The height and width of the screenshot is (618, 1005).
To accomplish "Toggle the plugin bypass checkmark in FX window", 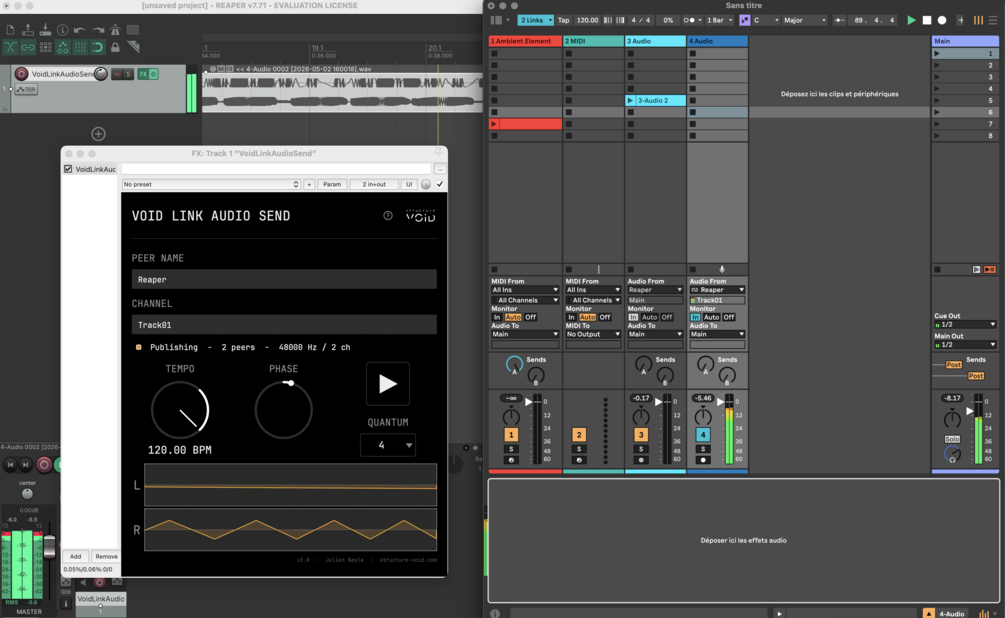I will pos(440,185).
